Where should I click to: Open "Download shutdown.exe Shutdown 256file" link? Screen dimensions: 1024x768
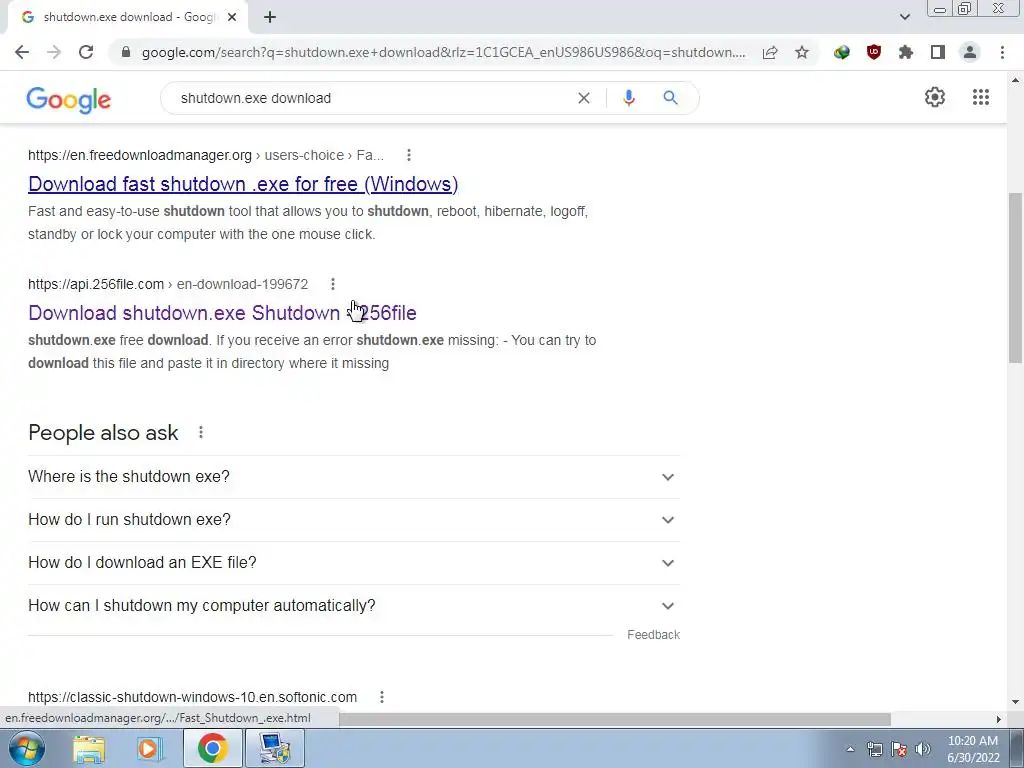(x=222, y=313)
